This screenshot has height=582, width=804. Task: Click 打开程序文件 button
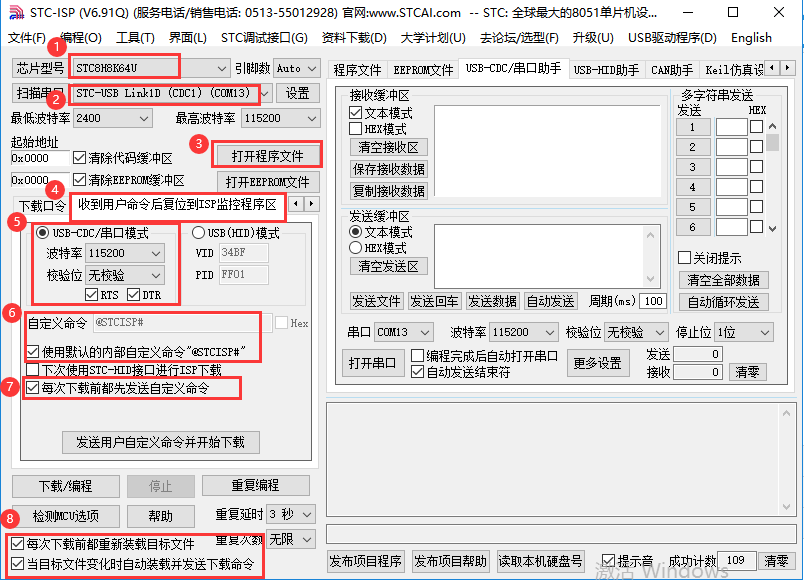point(267,156)
